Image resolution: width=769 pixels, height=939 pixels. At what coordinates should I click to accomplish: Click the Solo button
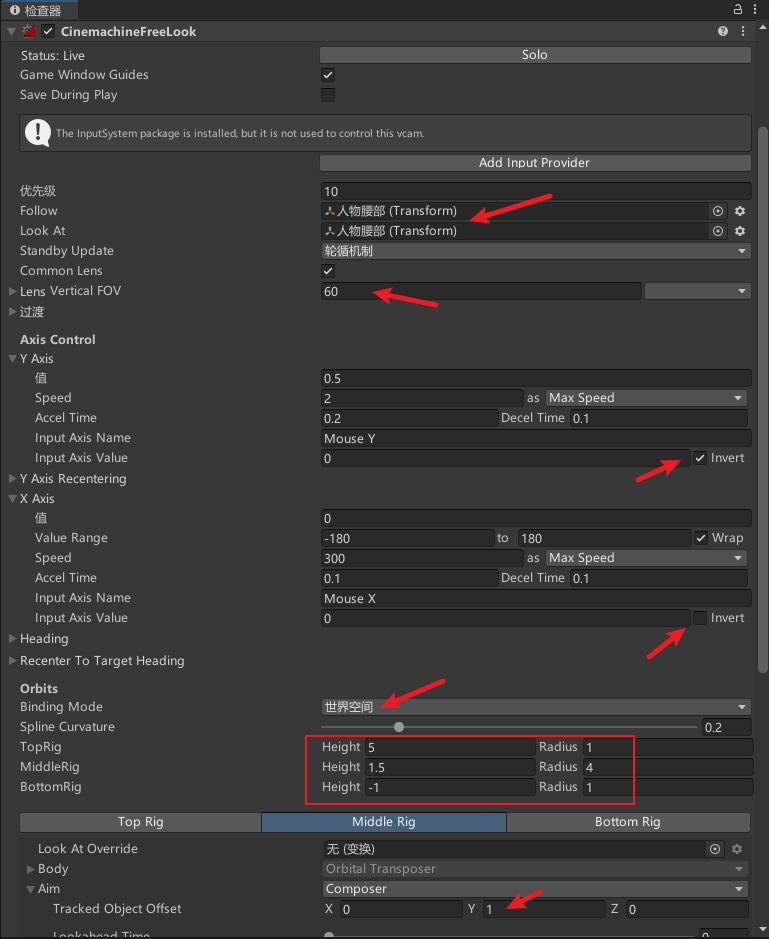535,55
